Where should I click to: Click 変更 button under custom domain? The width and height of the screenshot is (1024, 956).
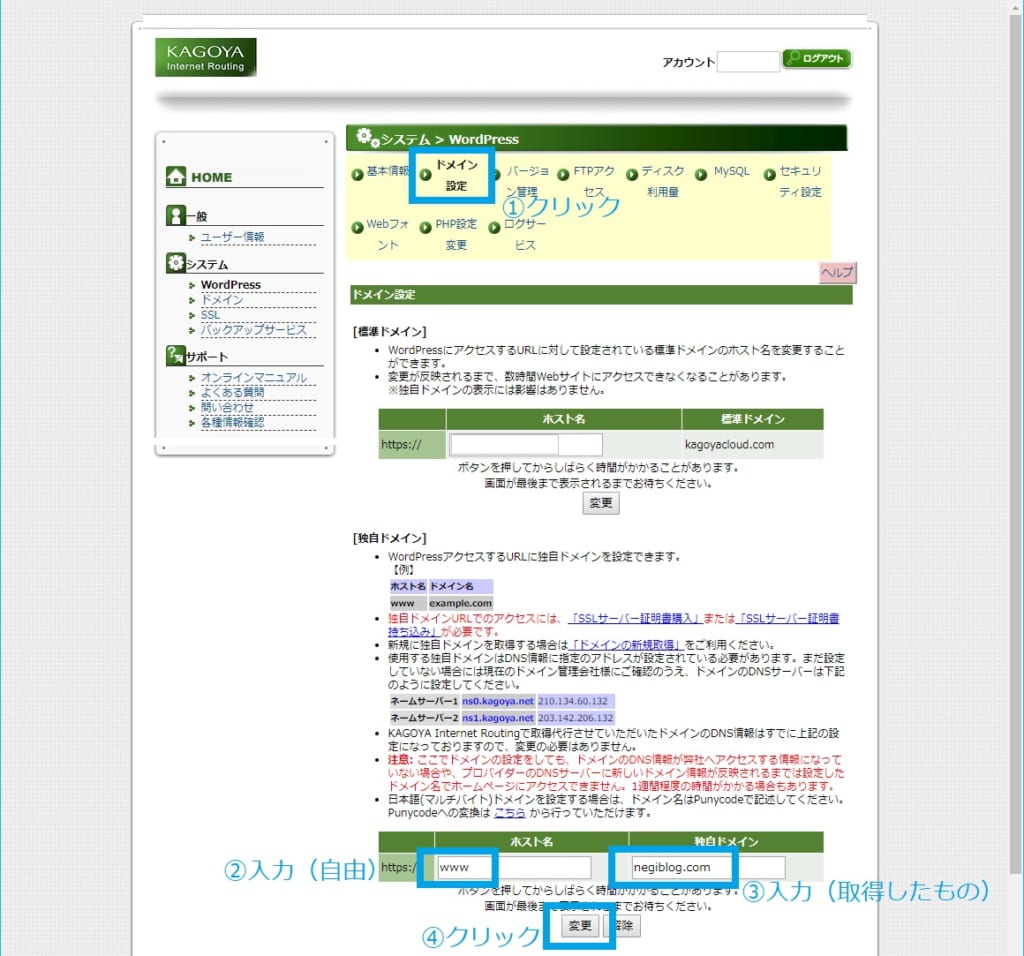click(580, 925)
